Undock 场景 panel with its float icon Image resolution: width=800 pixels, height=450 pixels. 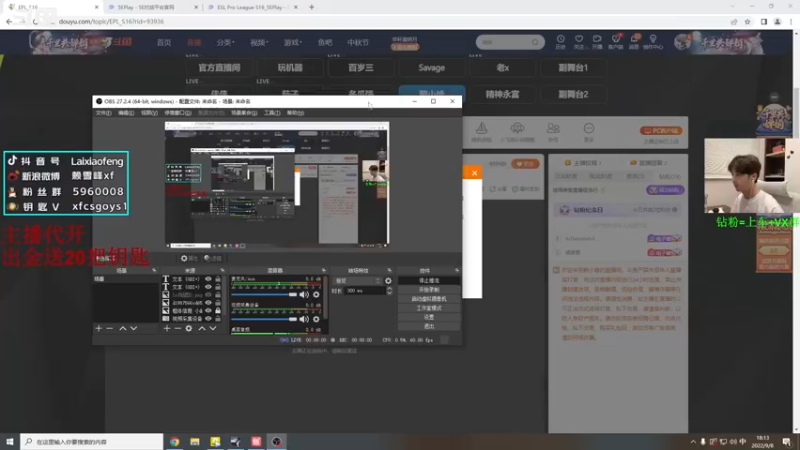(154, 270)
